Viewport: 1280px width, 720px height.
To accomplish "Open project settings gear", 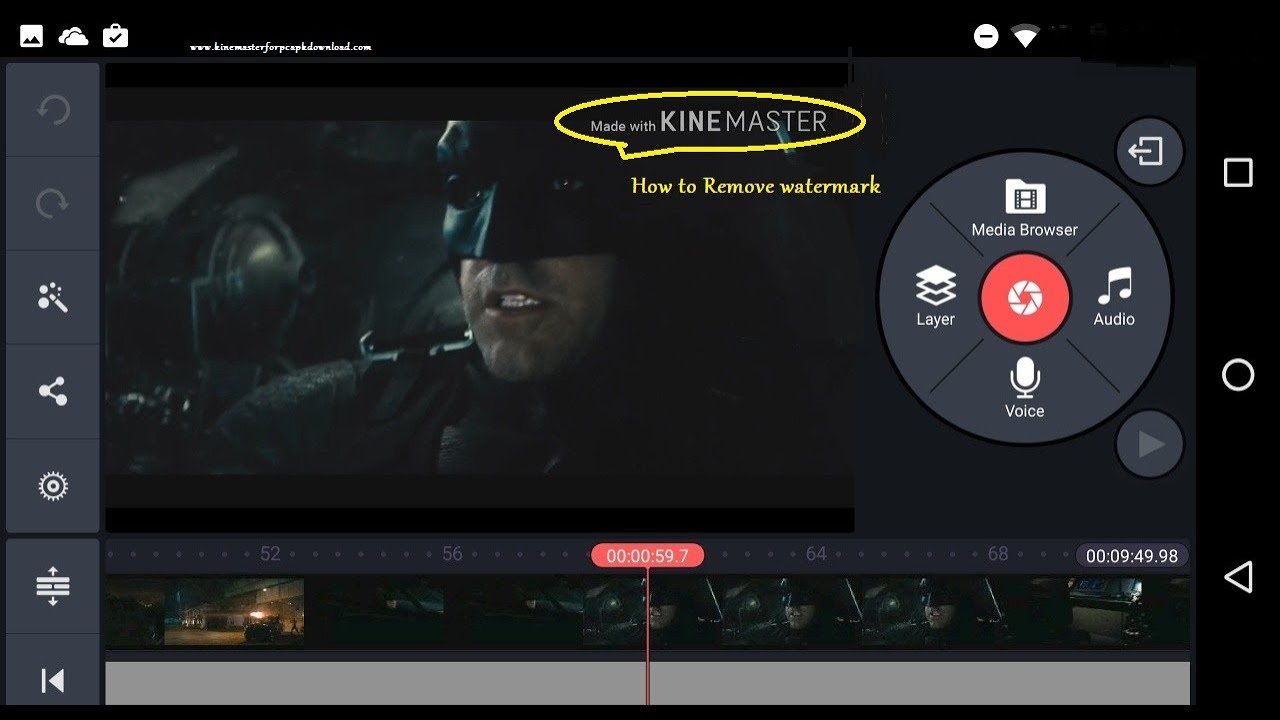I will tap(53, 486).
